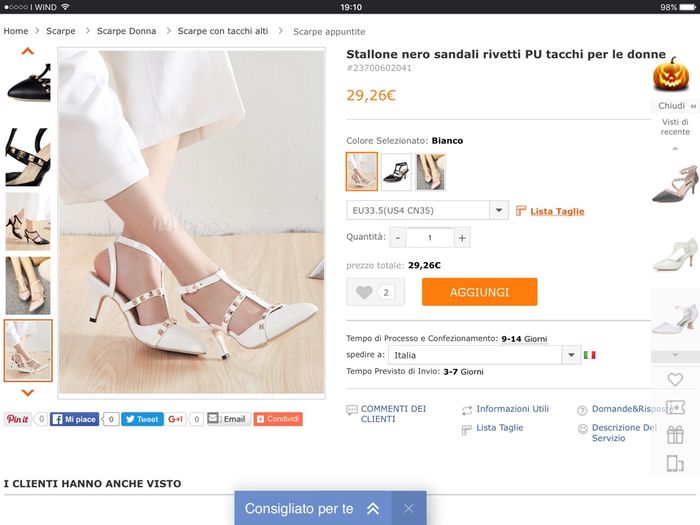Click the Pinterest Pin it button

(x=17, y=419)
